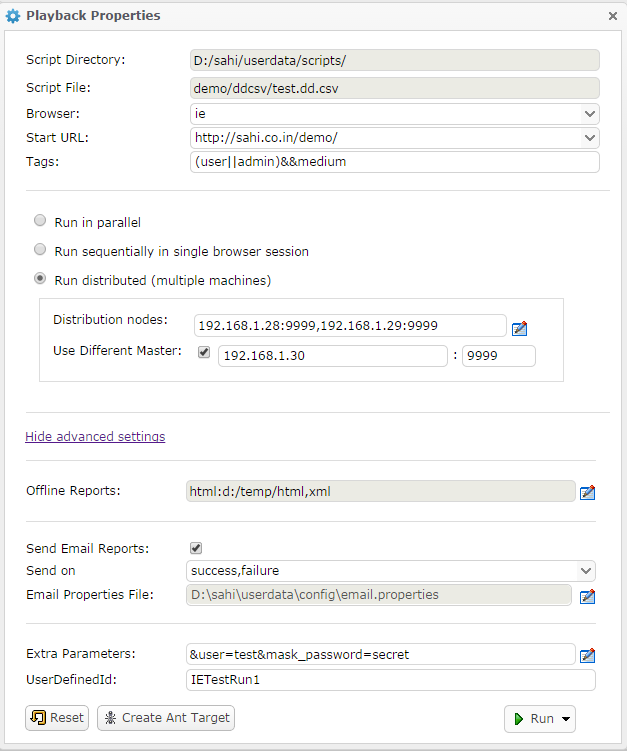Click edit icon next to Extra Parameters
The image size is (627, 751).
(588, 656)
